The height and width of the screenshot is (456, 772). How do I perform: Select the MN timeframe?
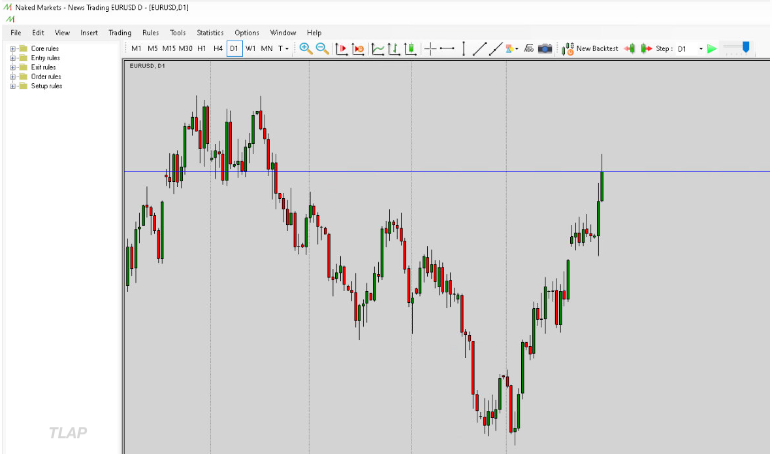click(266, 48)
